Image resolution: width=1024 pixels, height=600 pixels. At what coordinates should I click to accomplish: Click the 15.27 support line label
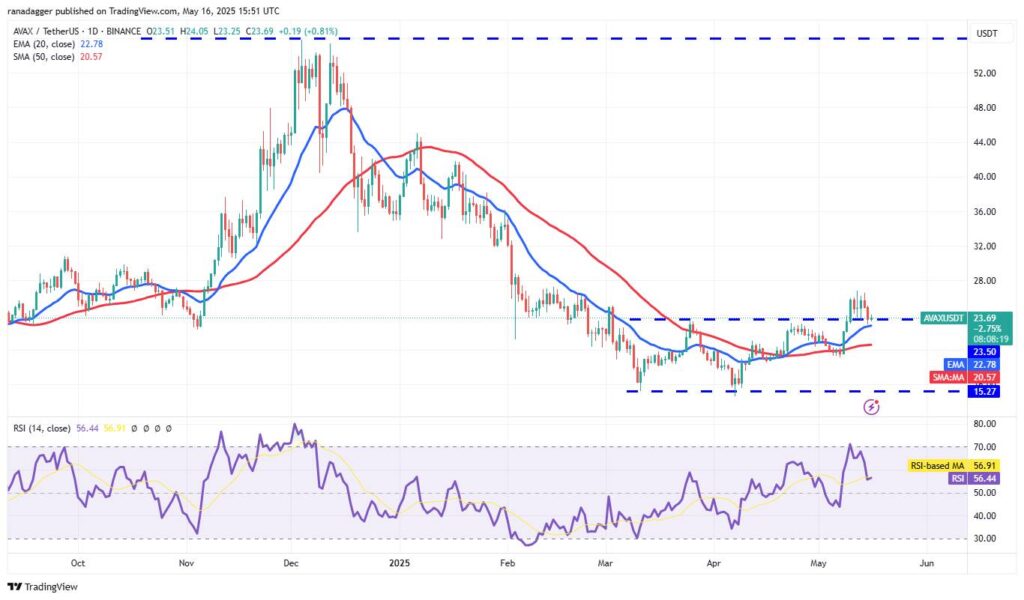pyautogui.click(x=985, y=392)
